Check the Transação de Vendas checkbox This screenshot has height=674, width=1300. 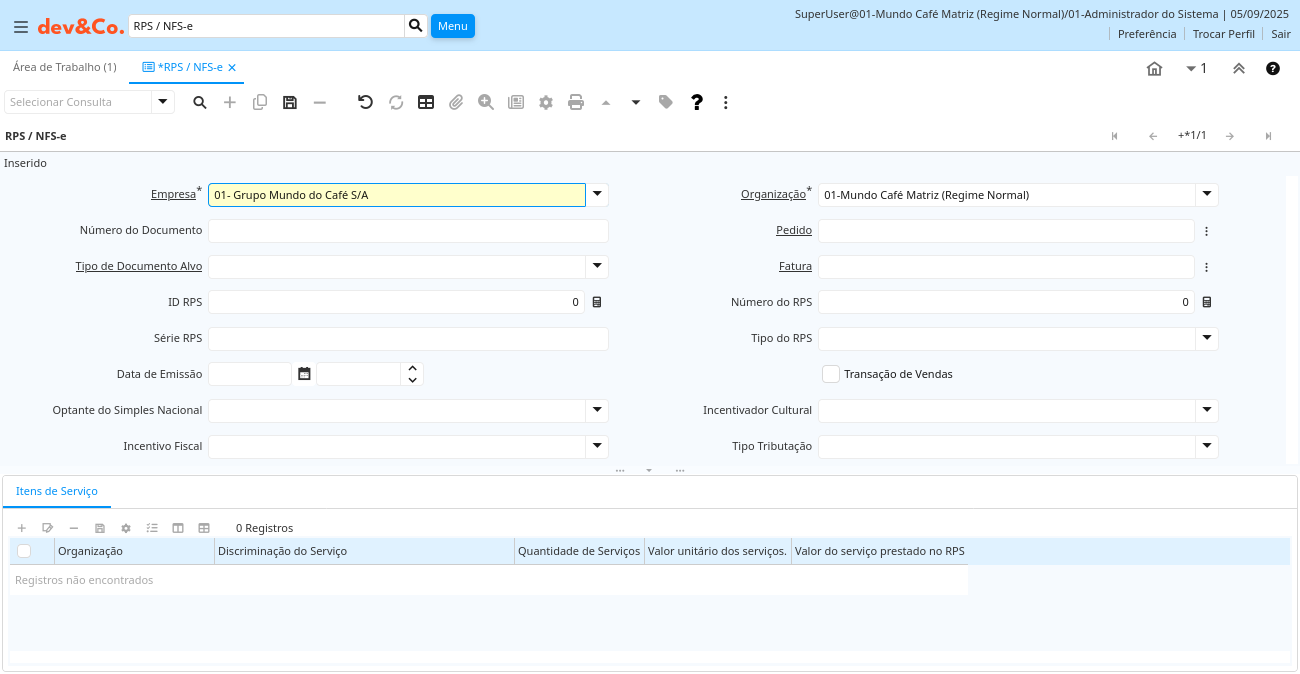(x=831, y=374)
